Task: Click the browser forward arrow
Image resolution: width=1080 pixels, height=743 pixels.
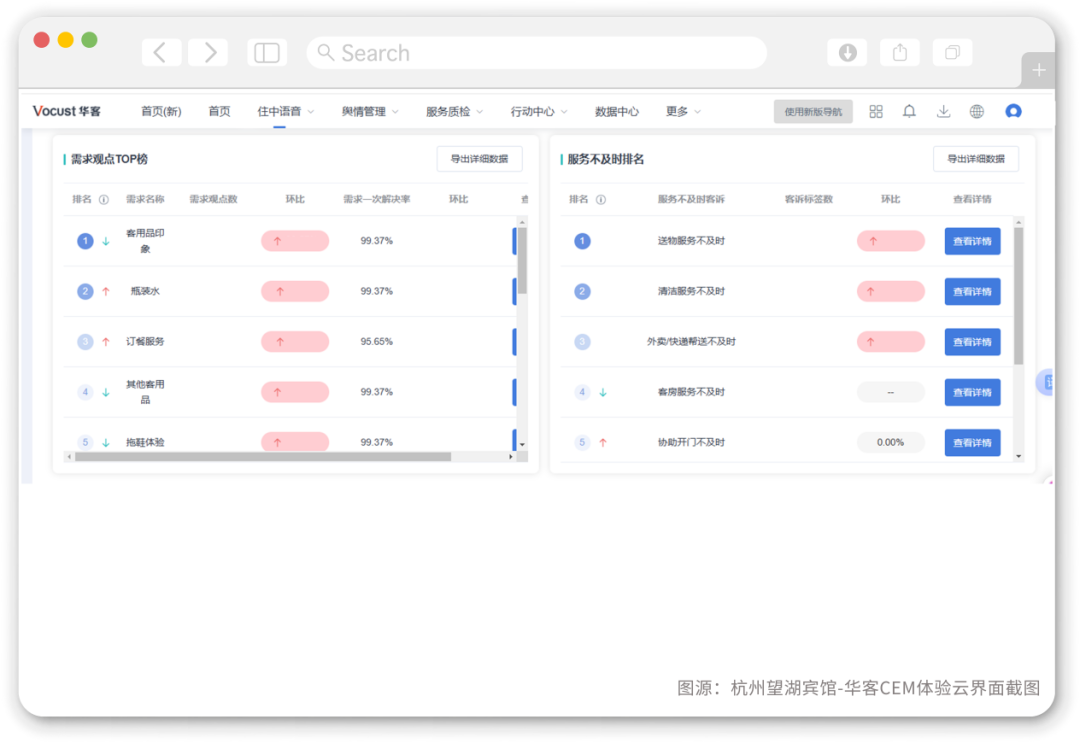Action: tap(208, 52)
